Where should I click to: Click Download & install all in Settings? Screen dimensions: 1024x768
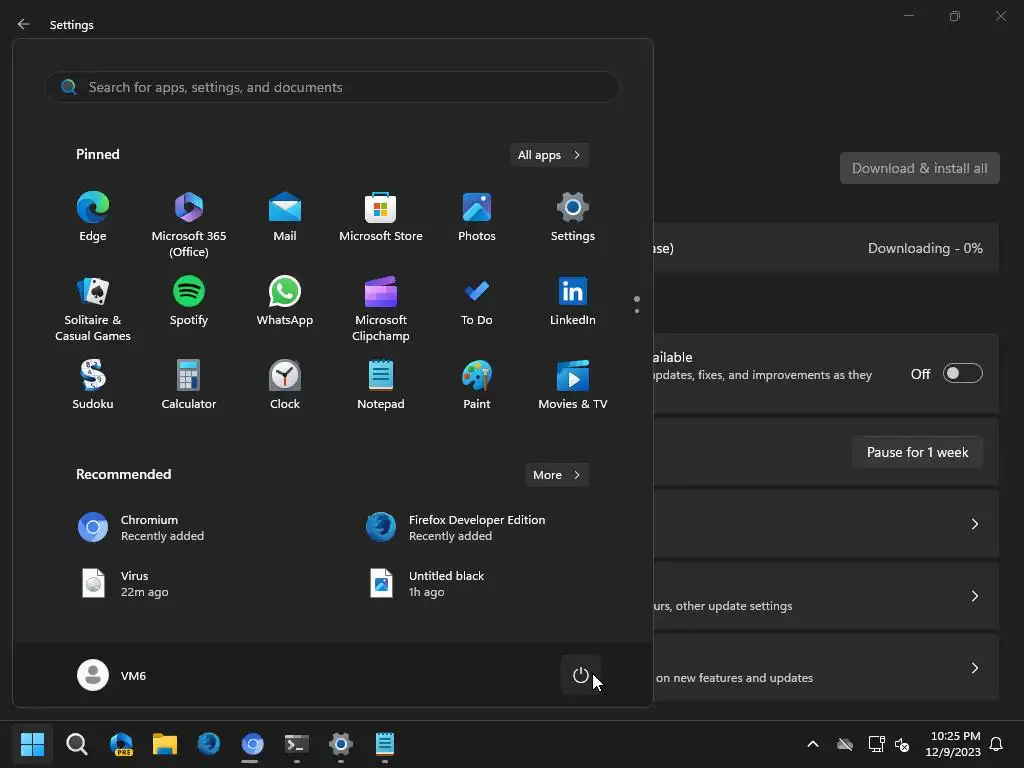920,168
